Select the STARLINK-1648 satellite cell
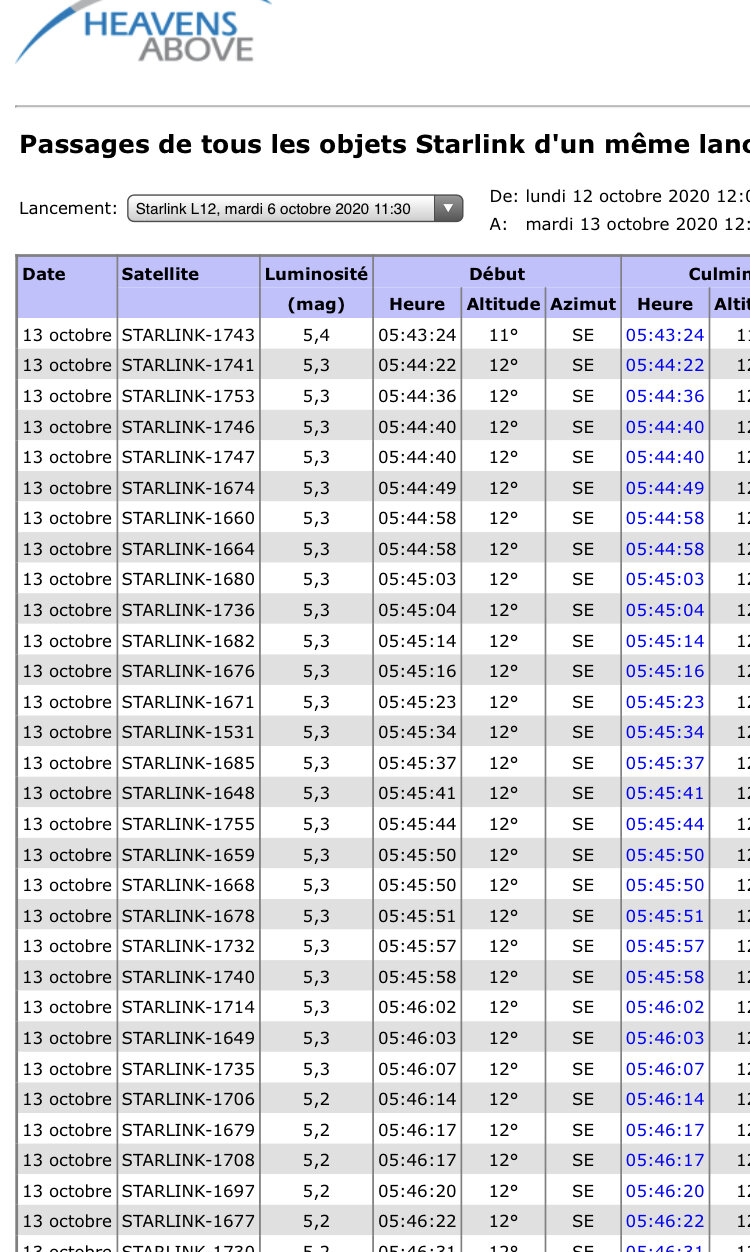Screen dimensions: 750x1252 [188, 793]
